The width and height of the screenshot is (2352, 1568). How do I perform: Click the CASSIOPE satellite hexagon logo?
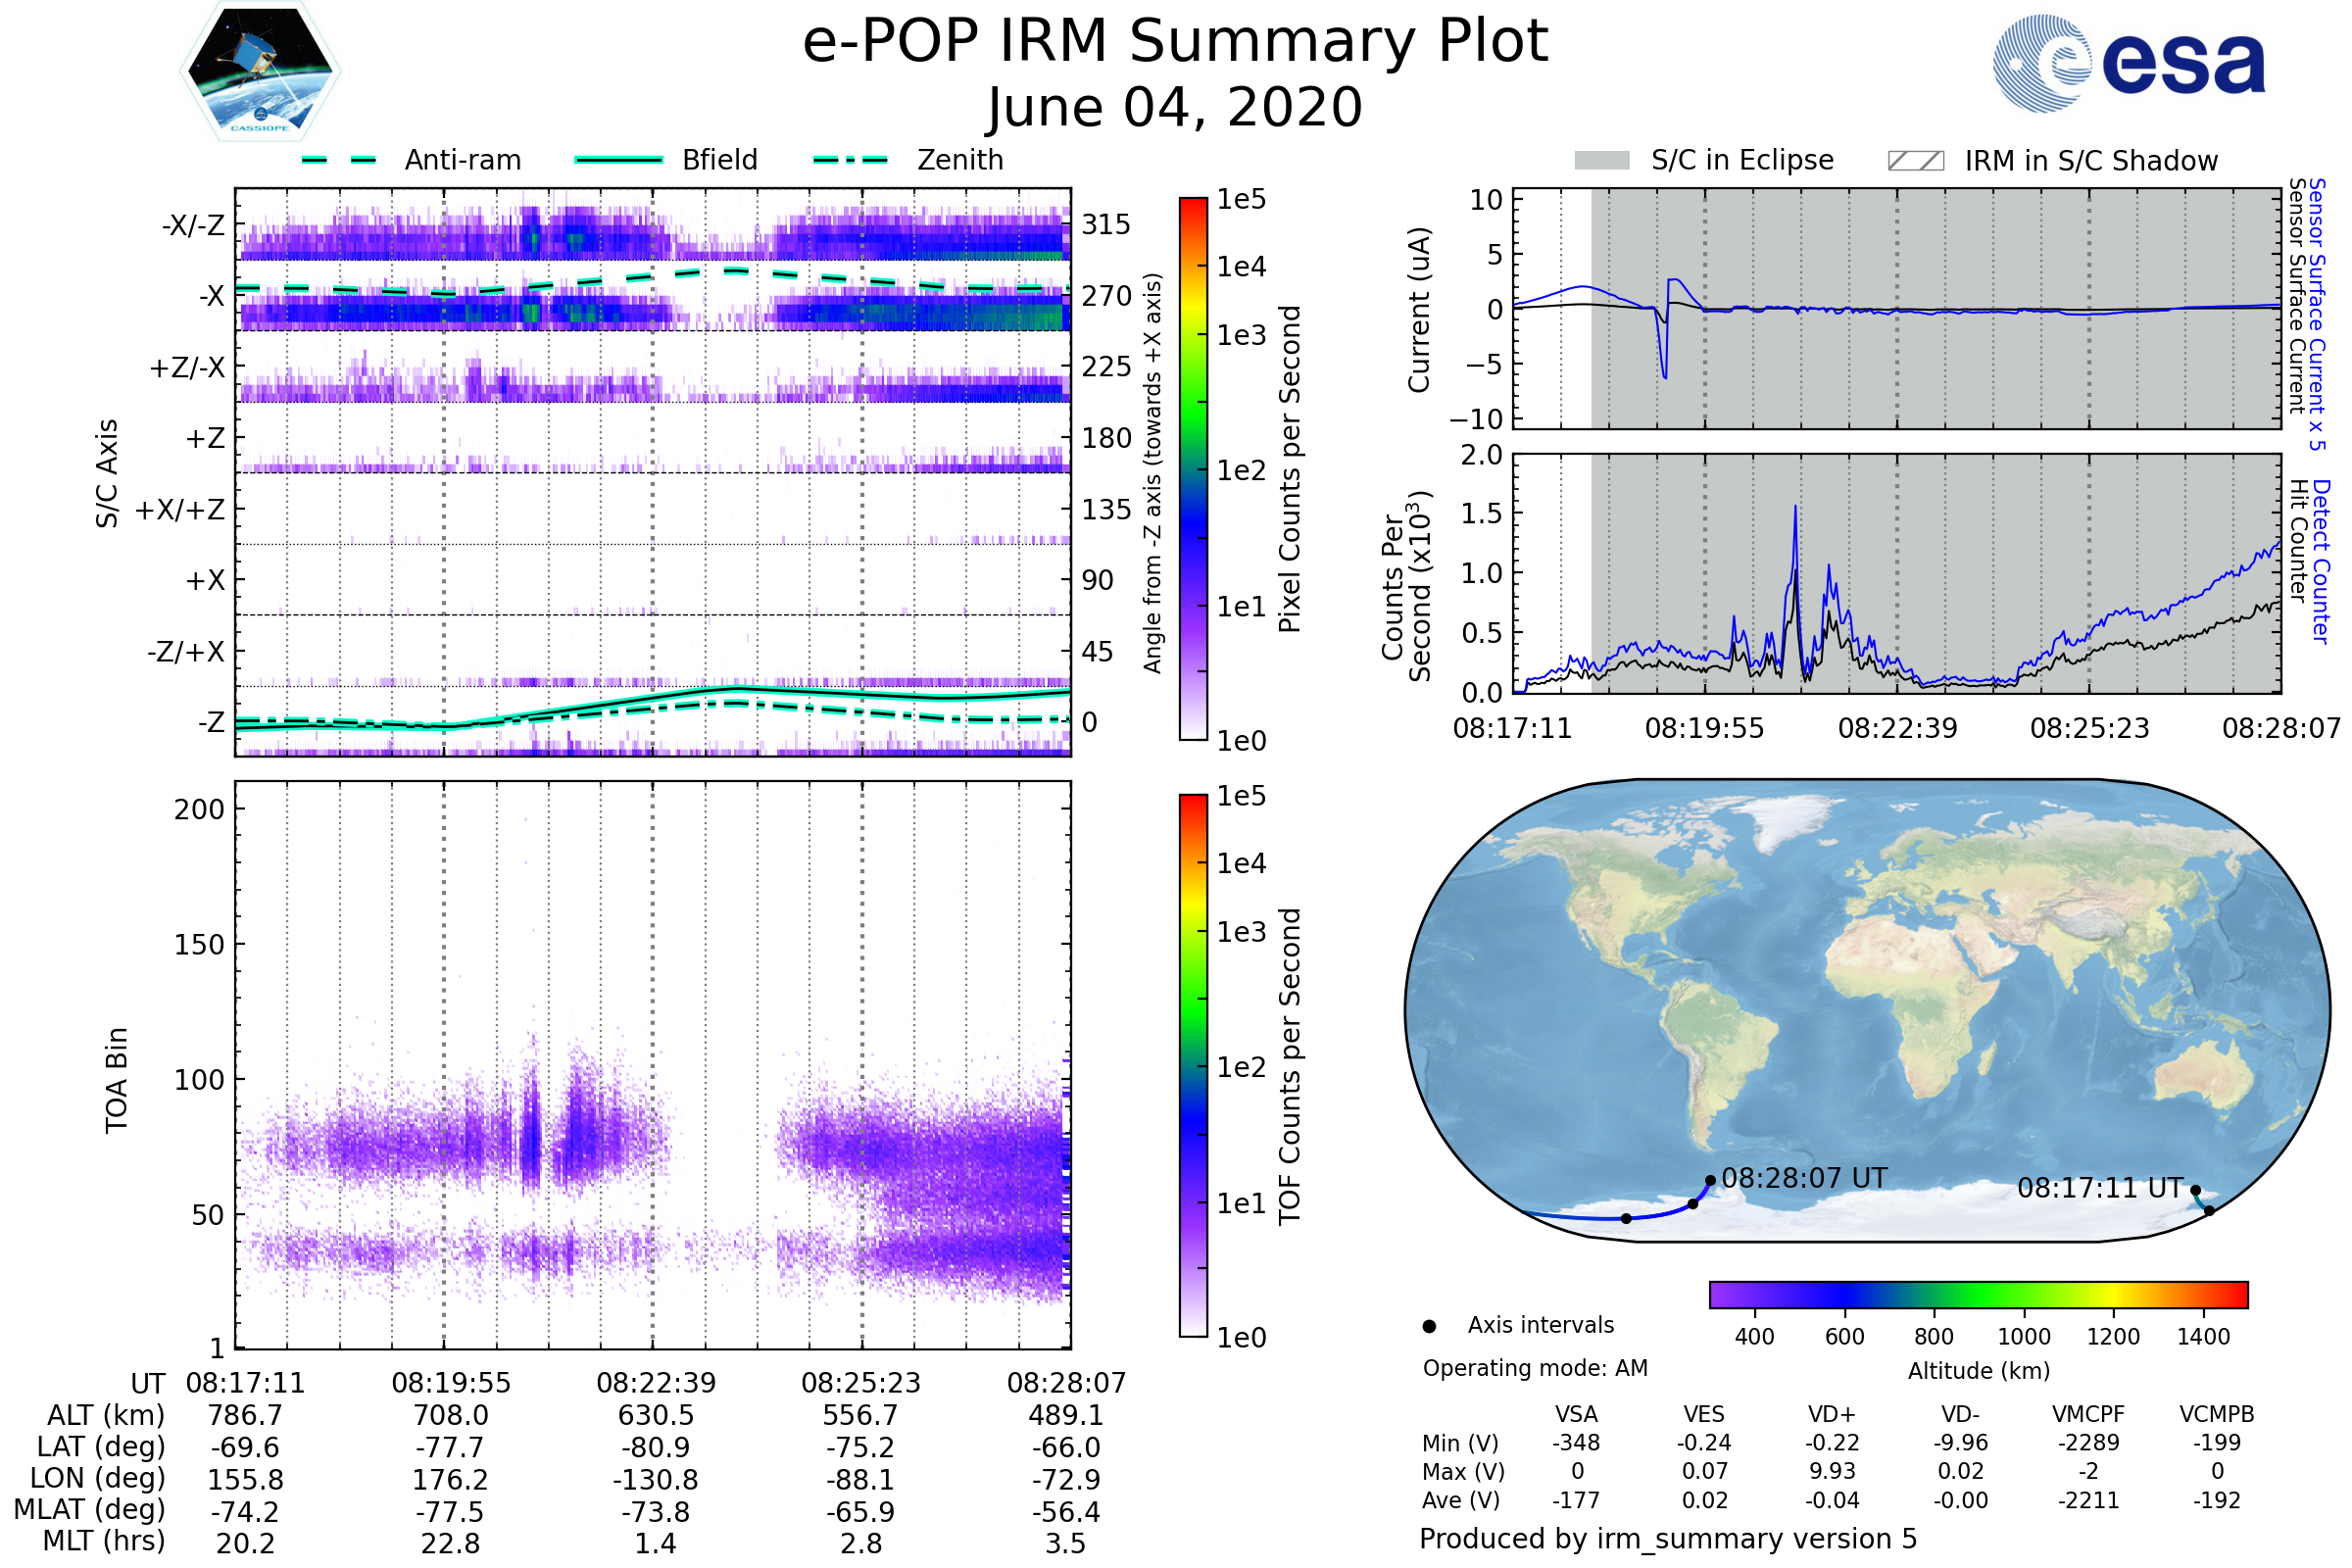pos(260,72)
